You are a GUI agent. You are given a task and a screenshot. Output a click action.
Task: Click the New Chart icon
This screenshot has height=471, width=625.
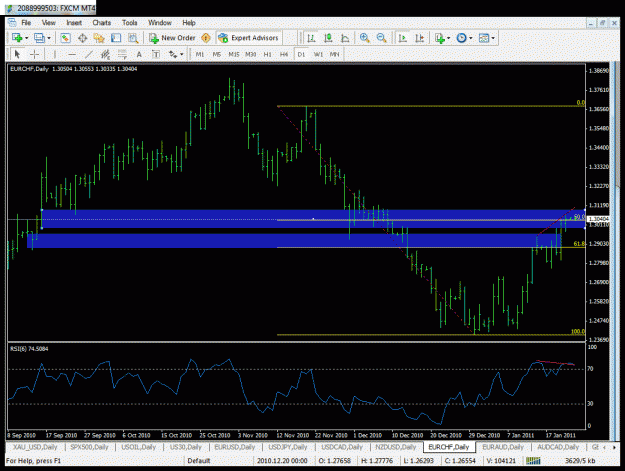pyautogui.click(x=17, y=38)
